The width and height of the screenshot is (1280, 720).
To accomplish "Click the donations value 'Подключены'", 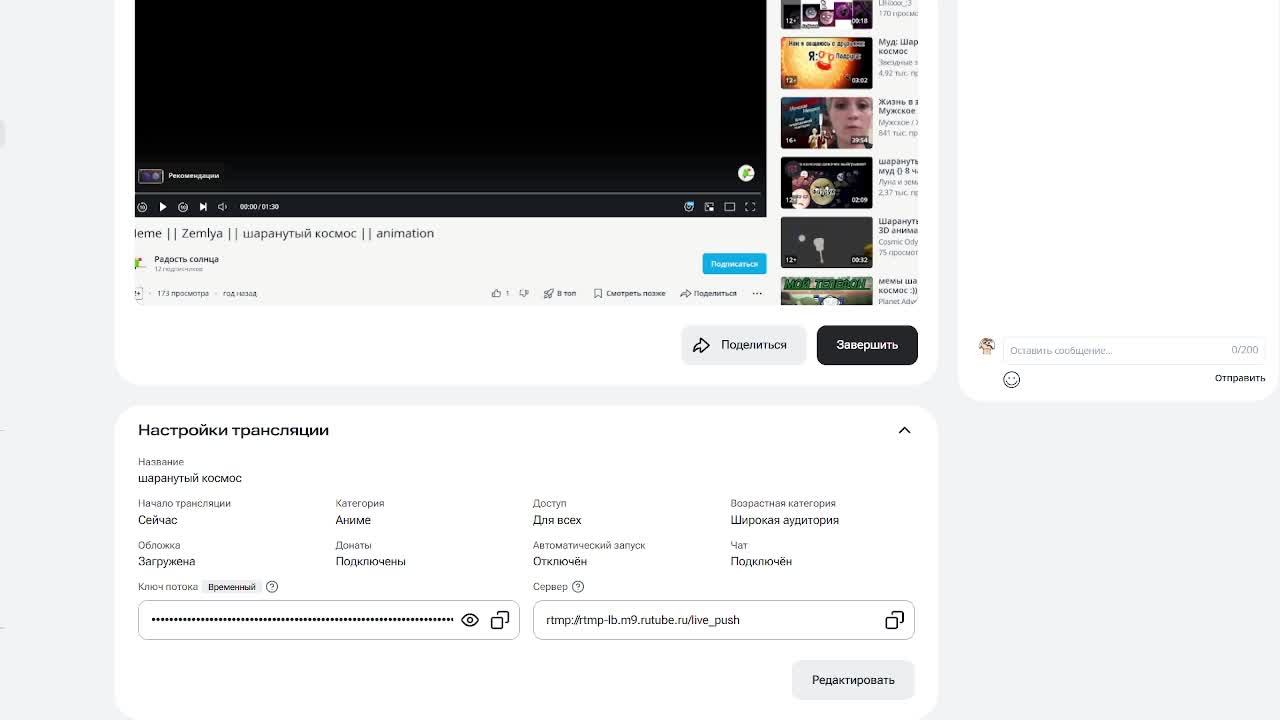I will click(371, 562).
